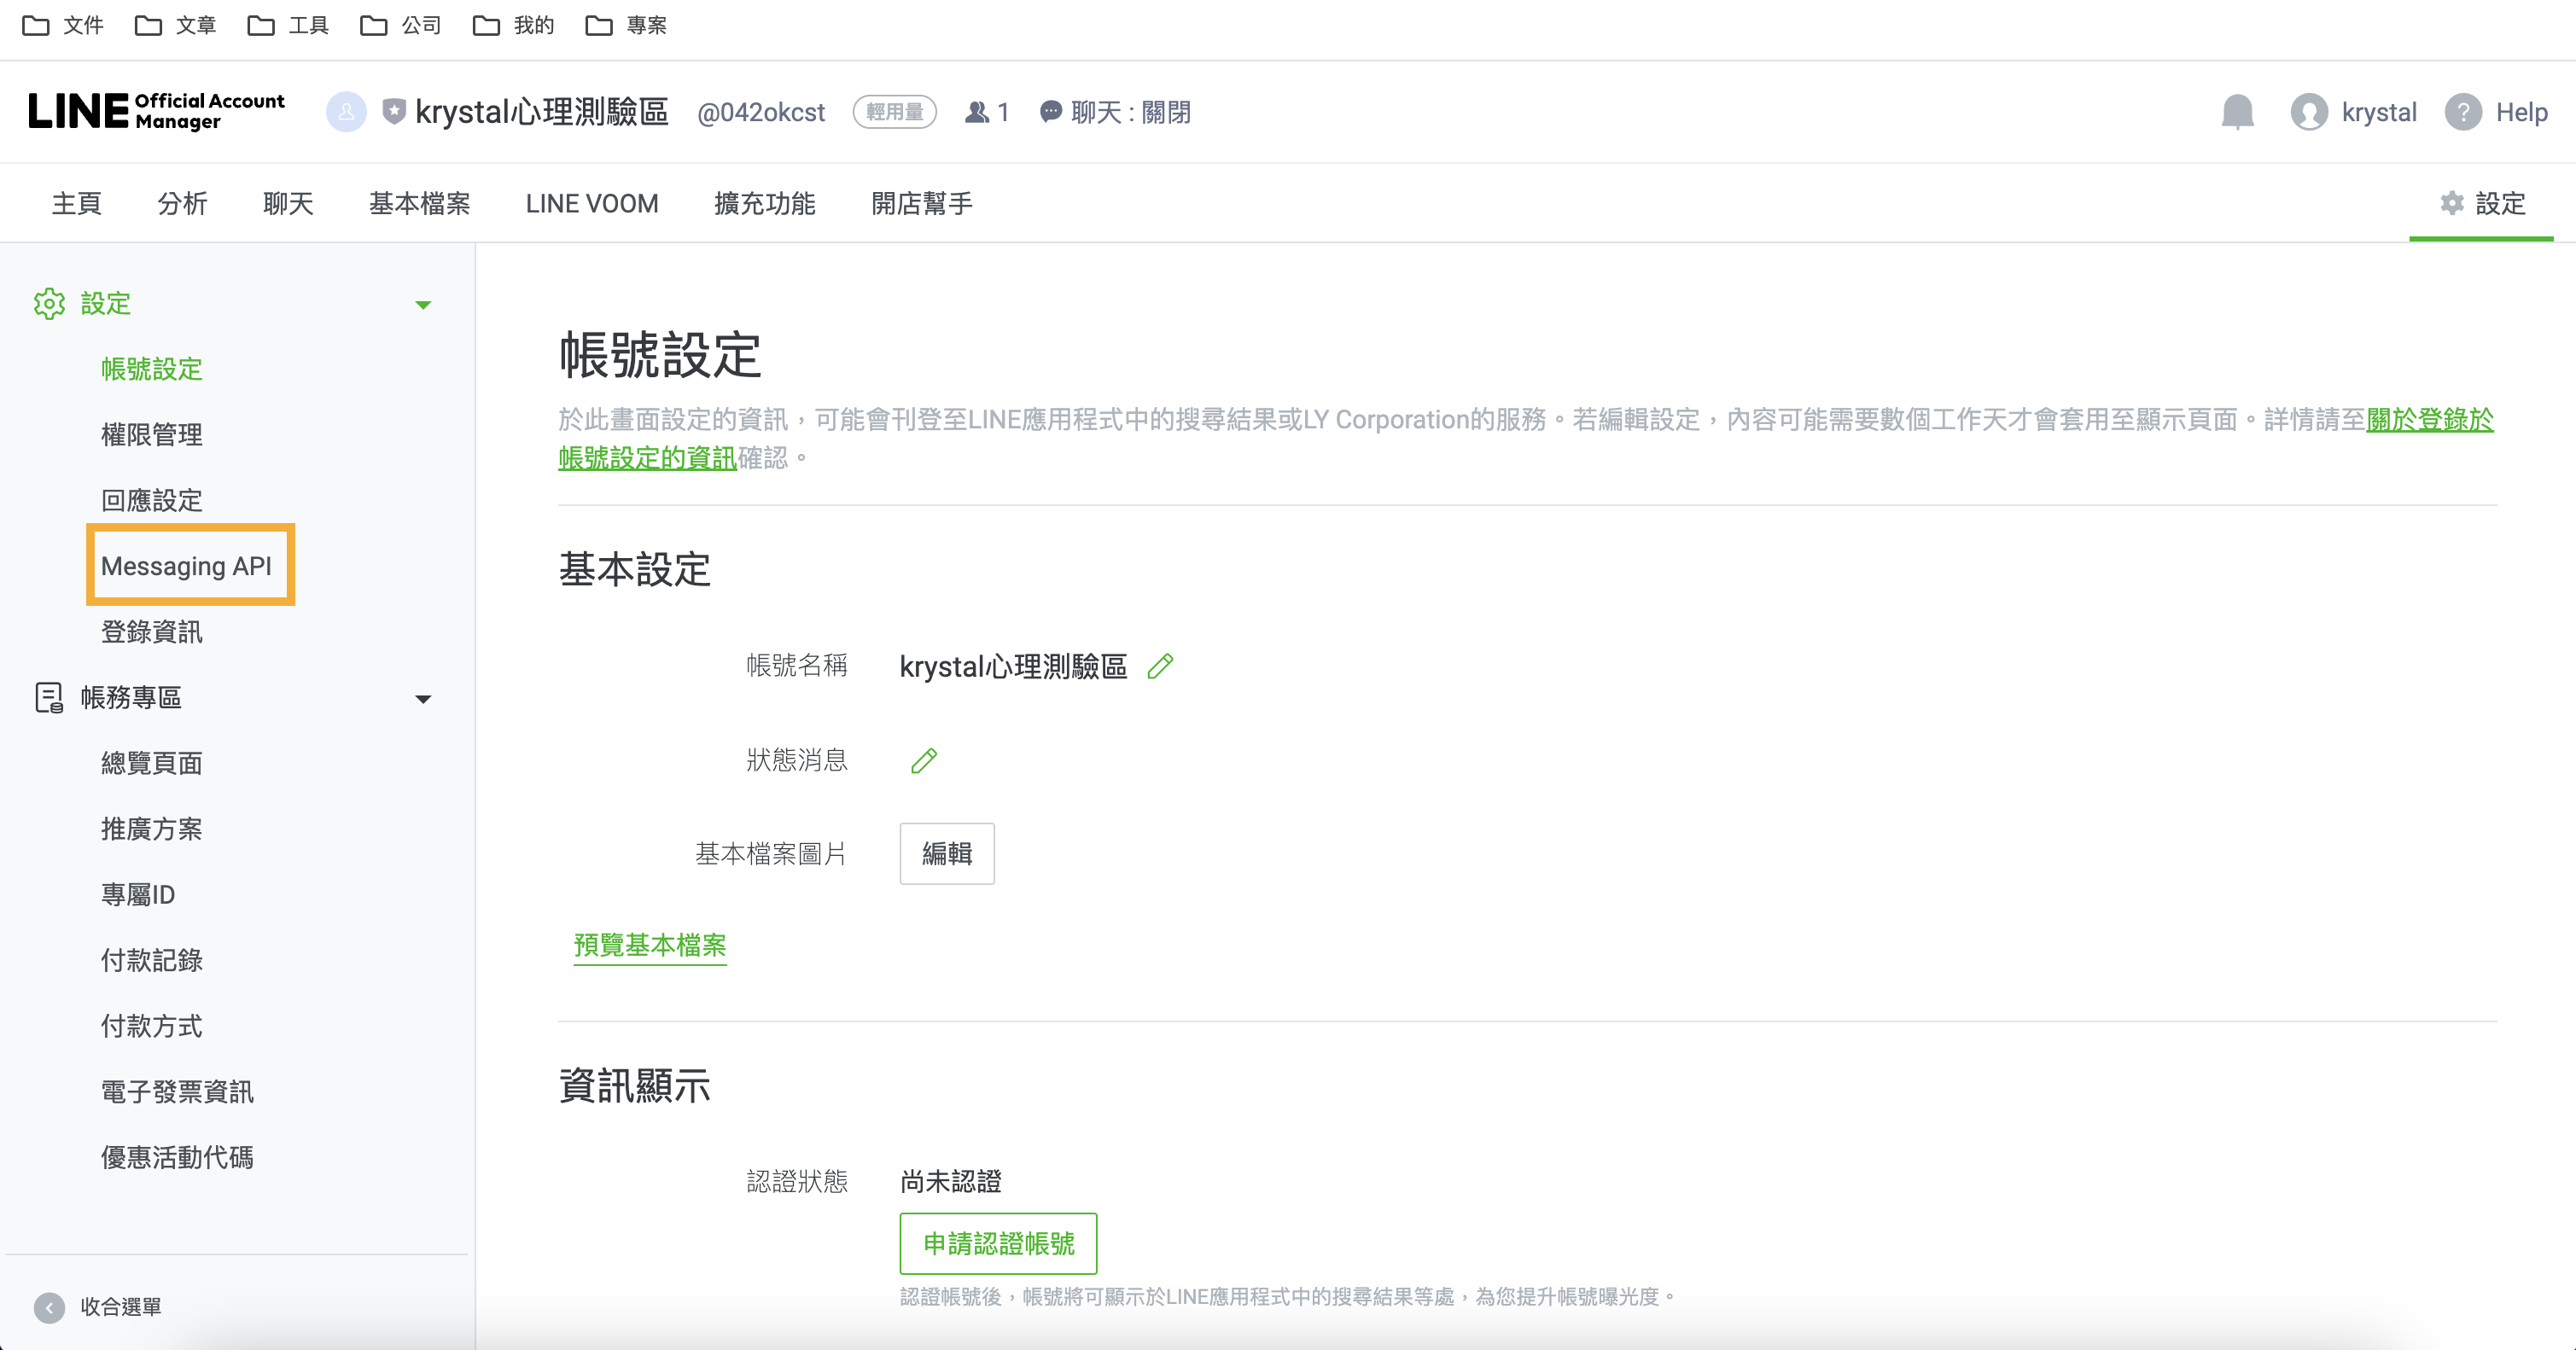Click the 帳務專區 billing document icon
2576x1350 pixels.
pyautogui.click(x=49, y=698)
